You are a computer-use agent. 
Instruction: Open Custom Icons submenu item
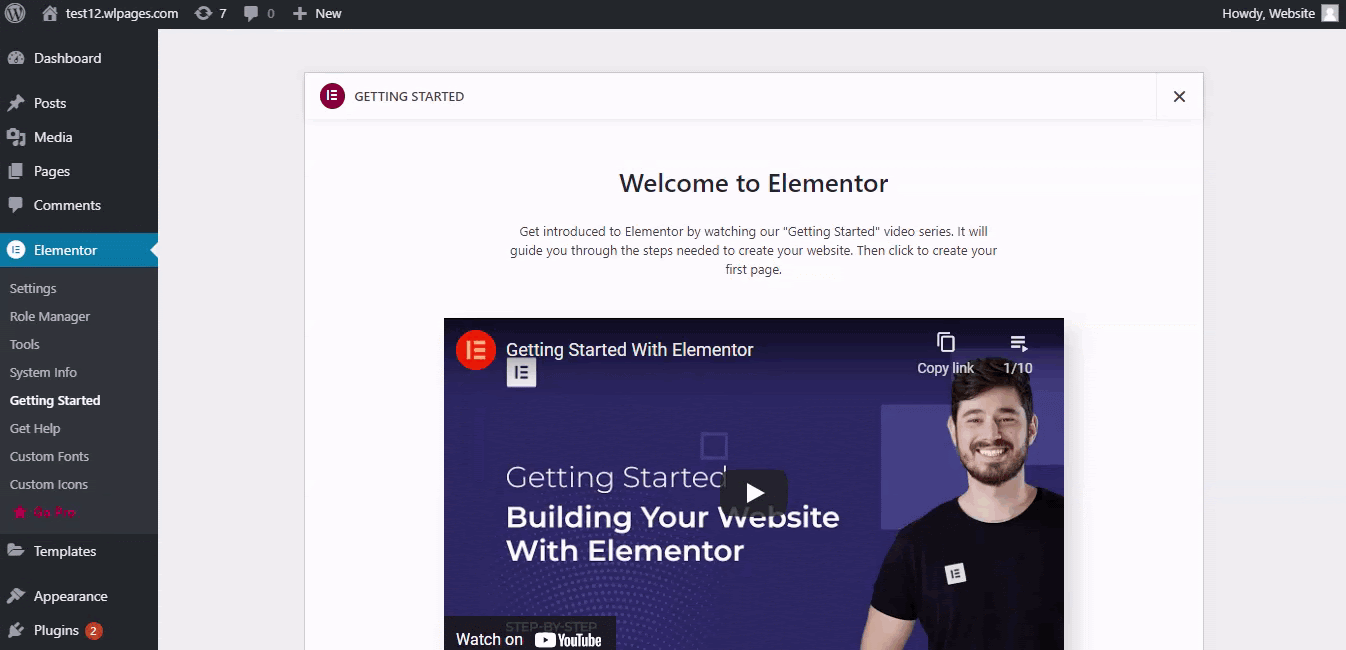pos(49,484)
